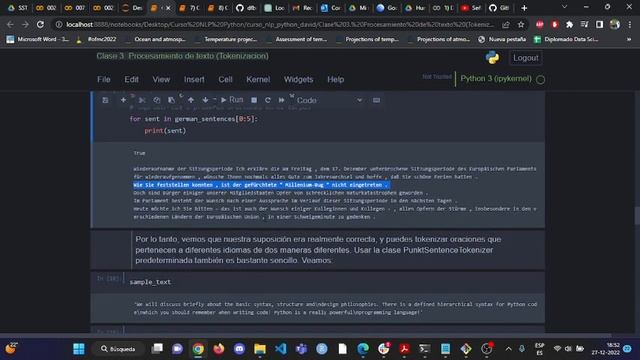640x360 pixels.
Task: Click the taskbar clock showing 27-12-2022
Action: tap(607, 349)
